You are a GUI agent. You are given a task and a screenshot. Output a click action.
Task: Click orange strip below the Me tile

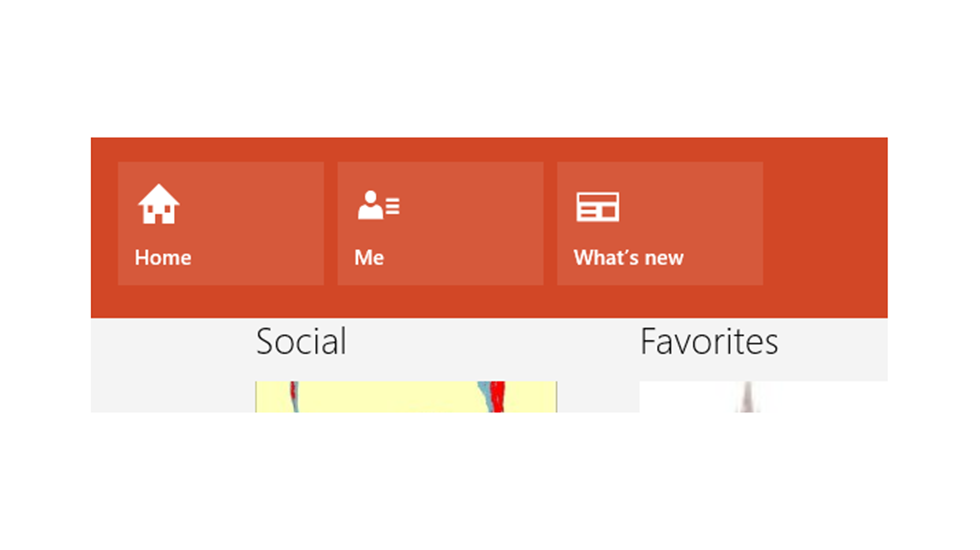[x=440, y=301]
